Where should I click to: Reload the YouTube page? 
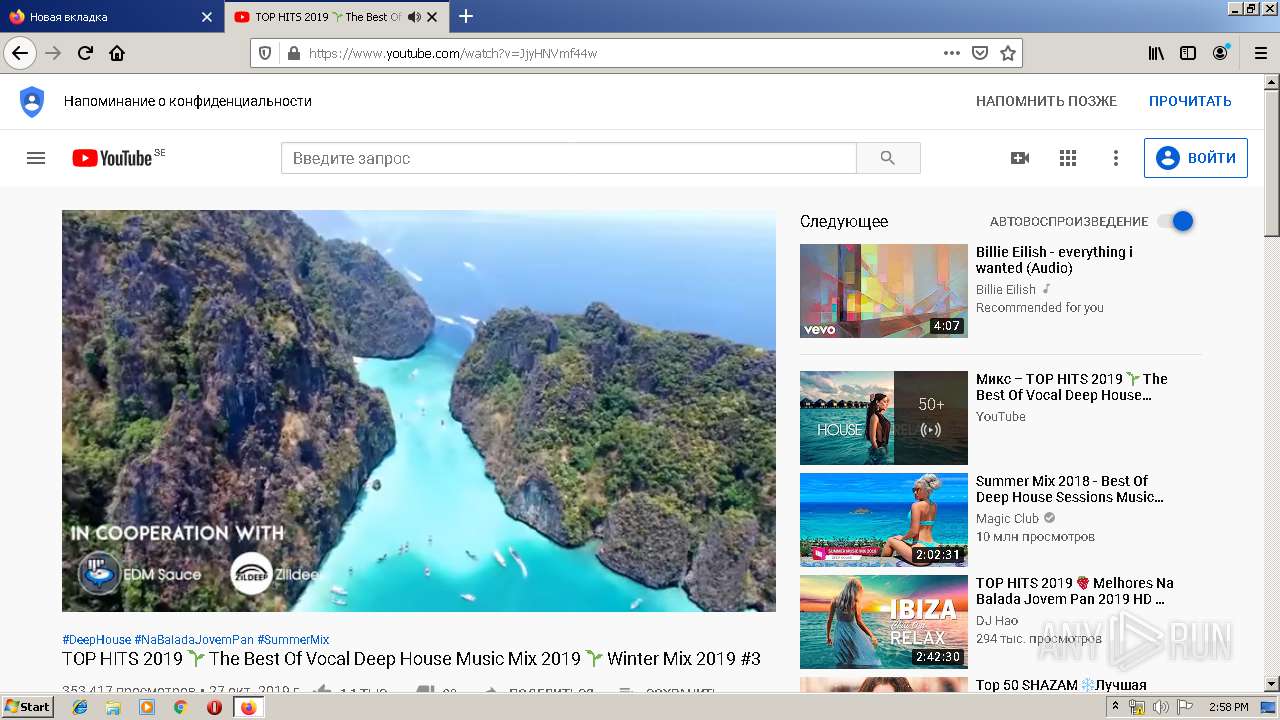coord(86,53)
